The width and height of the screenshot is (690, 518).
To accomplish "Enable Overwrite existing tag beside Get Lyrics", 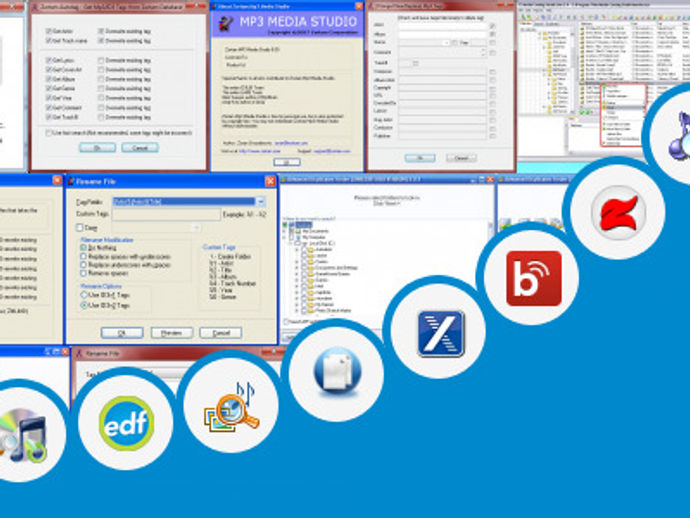I will [x=101, y=60].
